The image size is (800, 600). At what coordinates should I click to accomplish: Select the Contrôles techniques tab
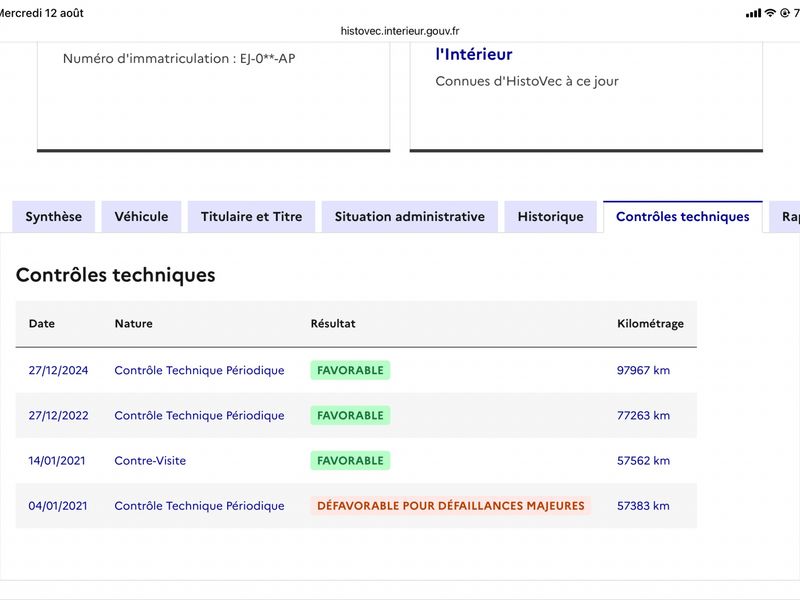coord(683,217)
